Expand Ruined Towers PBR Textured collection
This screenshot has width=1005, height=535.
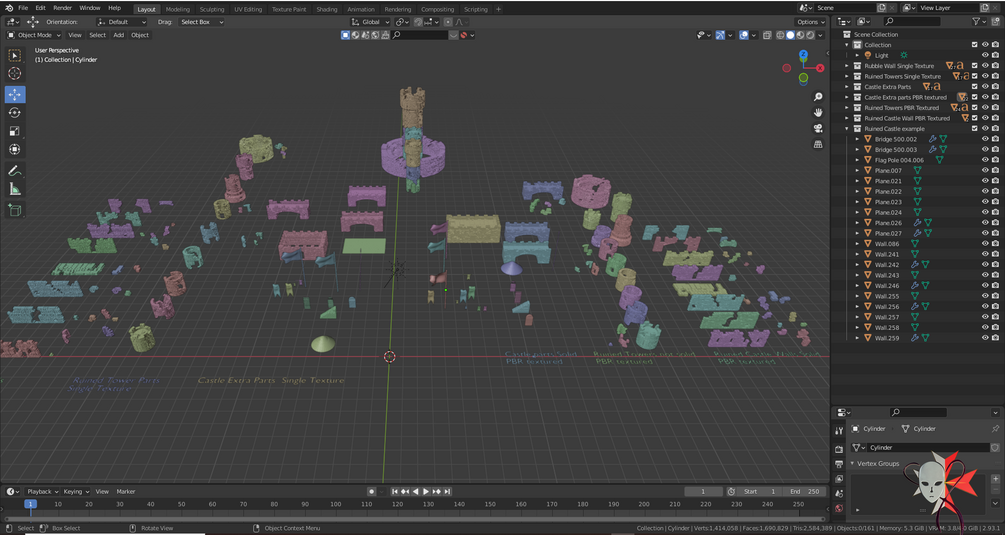point(847,108)
